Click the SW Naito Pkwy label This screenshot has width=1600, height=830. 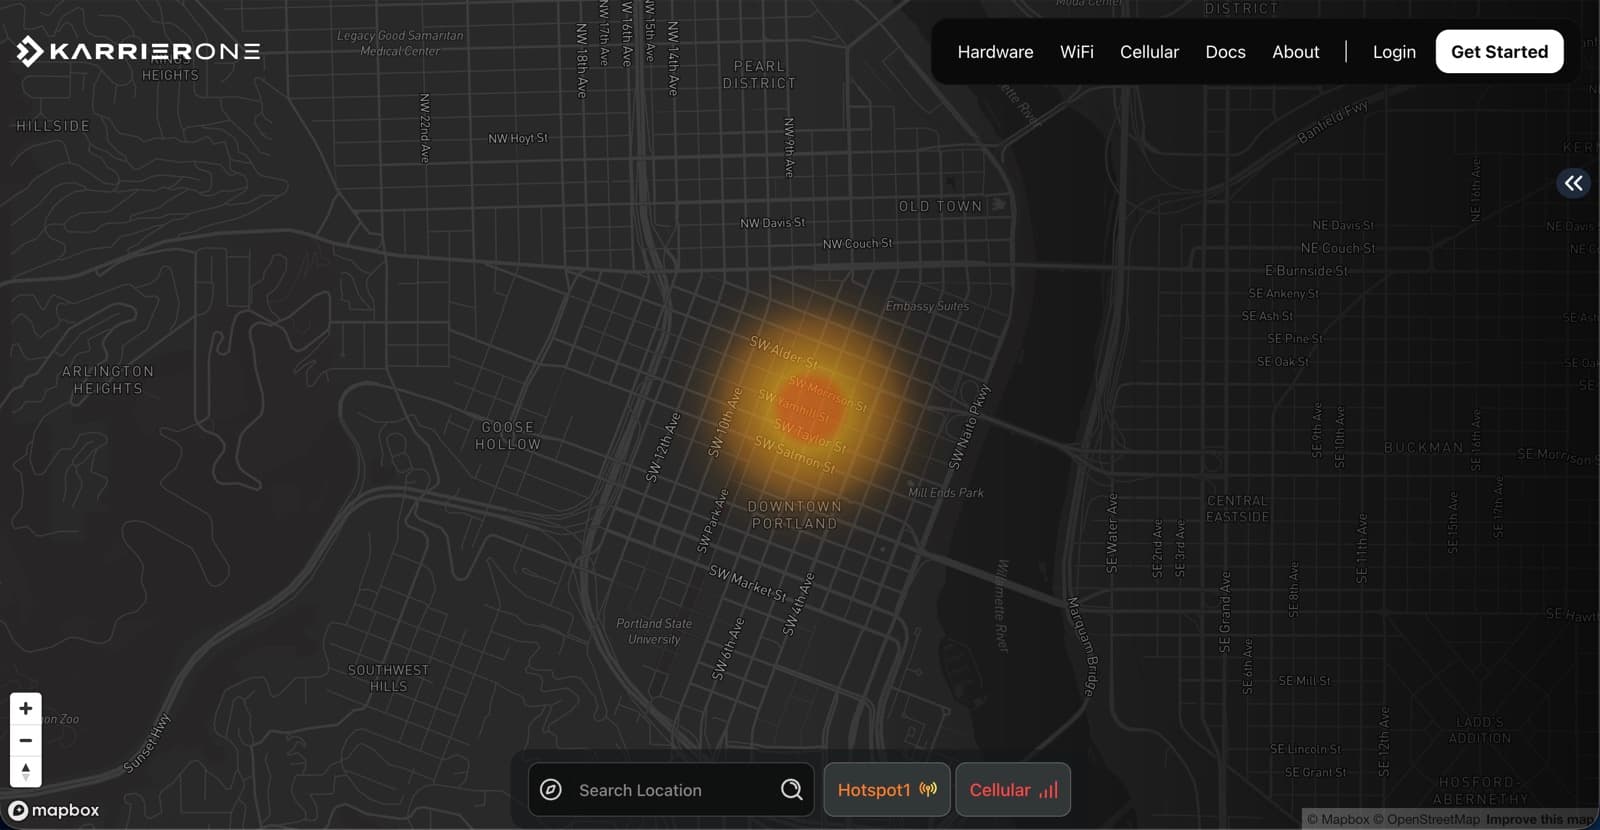coord(969,427)
